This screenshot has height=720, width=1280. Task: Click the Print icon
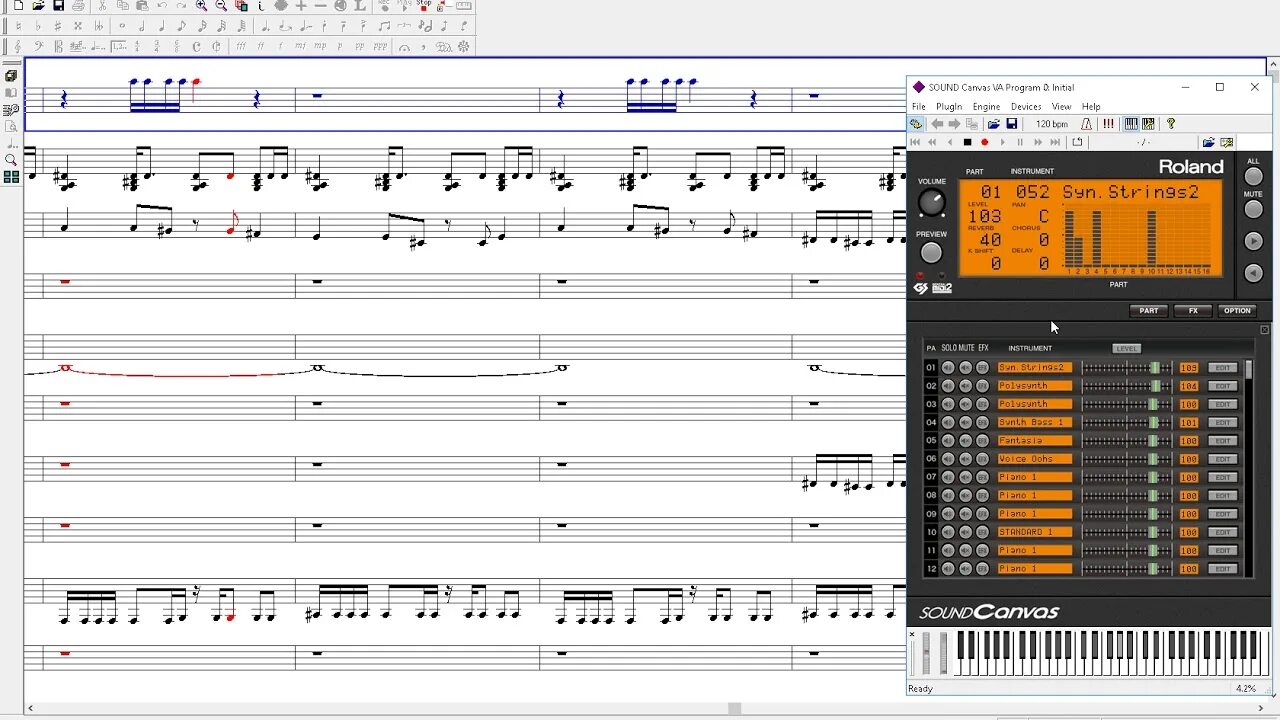click(79, 5)
